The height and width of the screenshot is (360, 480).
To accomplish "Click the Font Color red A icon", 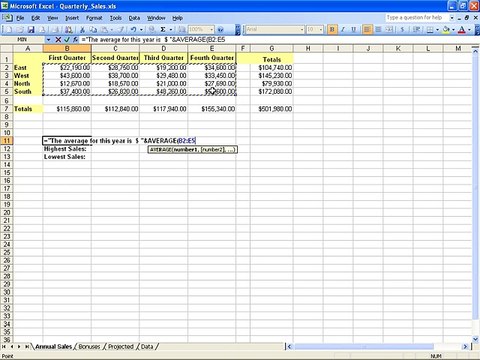I will (x=462, y=30).
